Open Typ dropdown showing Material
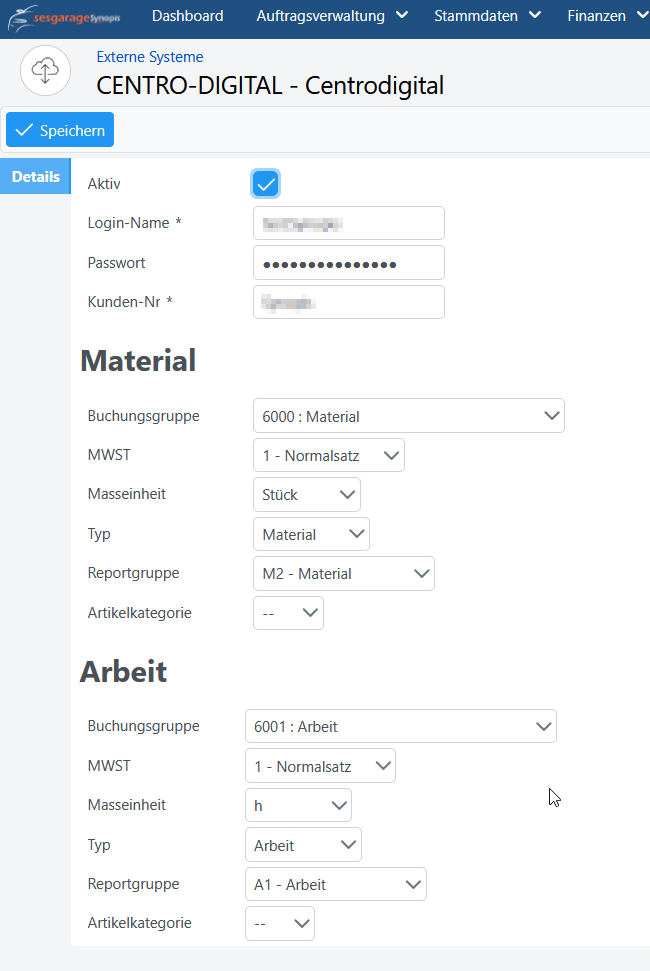 click(311, 534)
